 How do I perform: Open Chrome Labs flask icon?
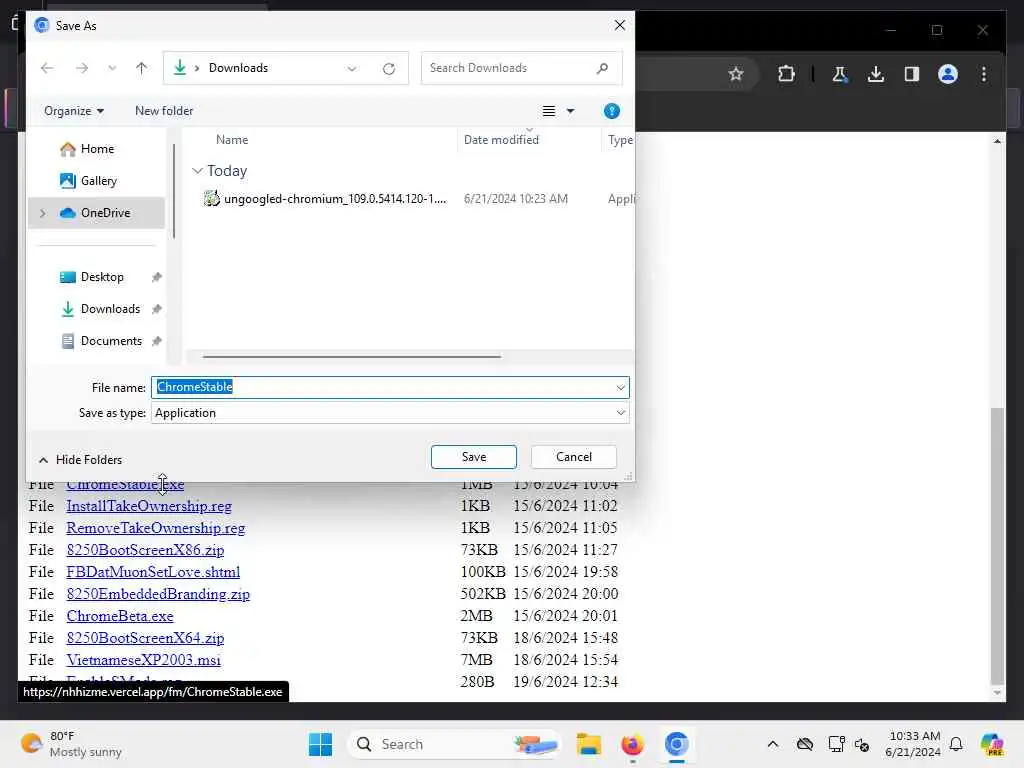[x=840, y=74]
